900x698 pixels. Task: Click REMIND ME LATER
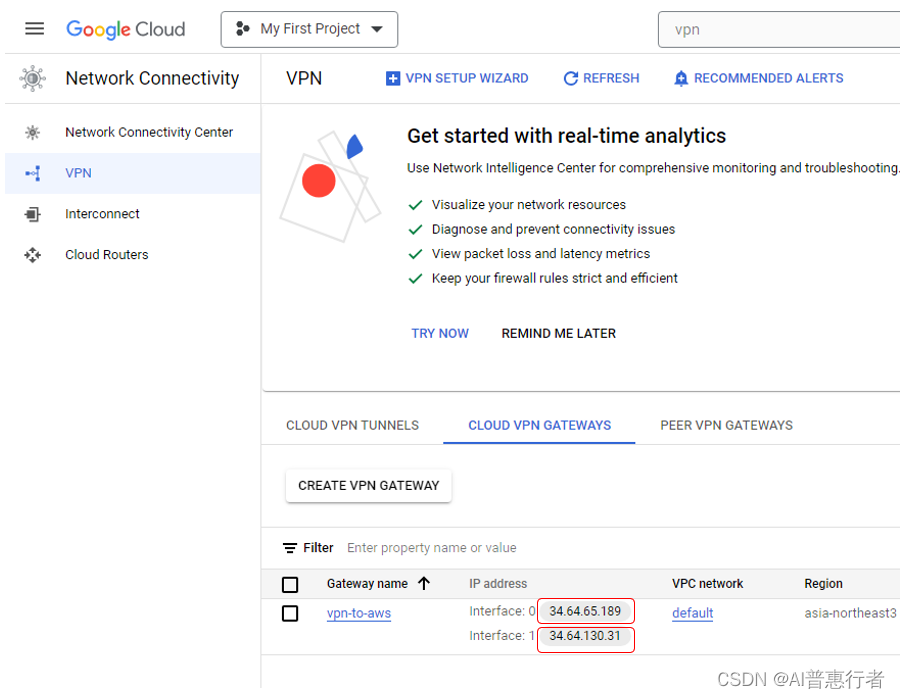(558, 334)
